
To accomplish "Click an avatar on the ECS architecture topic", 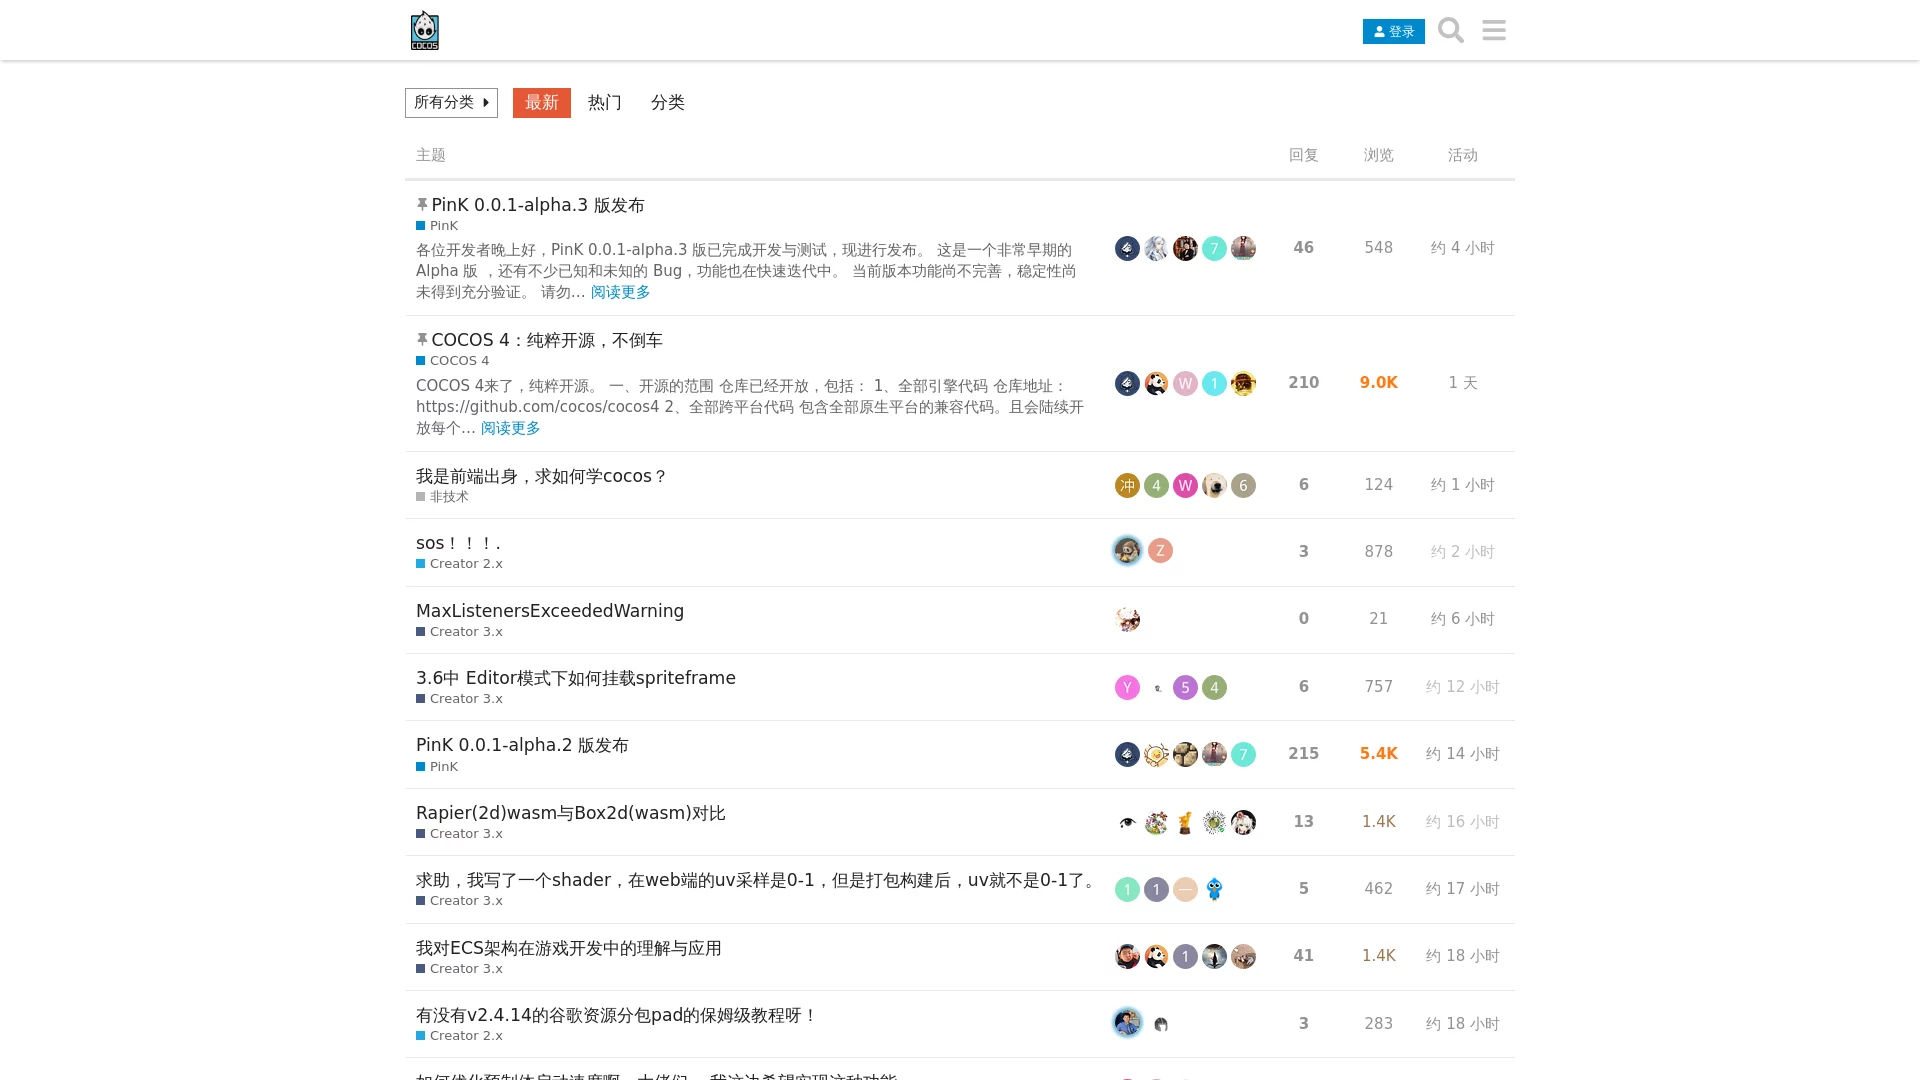I will (1127, 956).
